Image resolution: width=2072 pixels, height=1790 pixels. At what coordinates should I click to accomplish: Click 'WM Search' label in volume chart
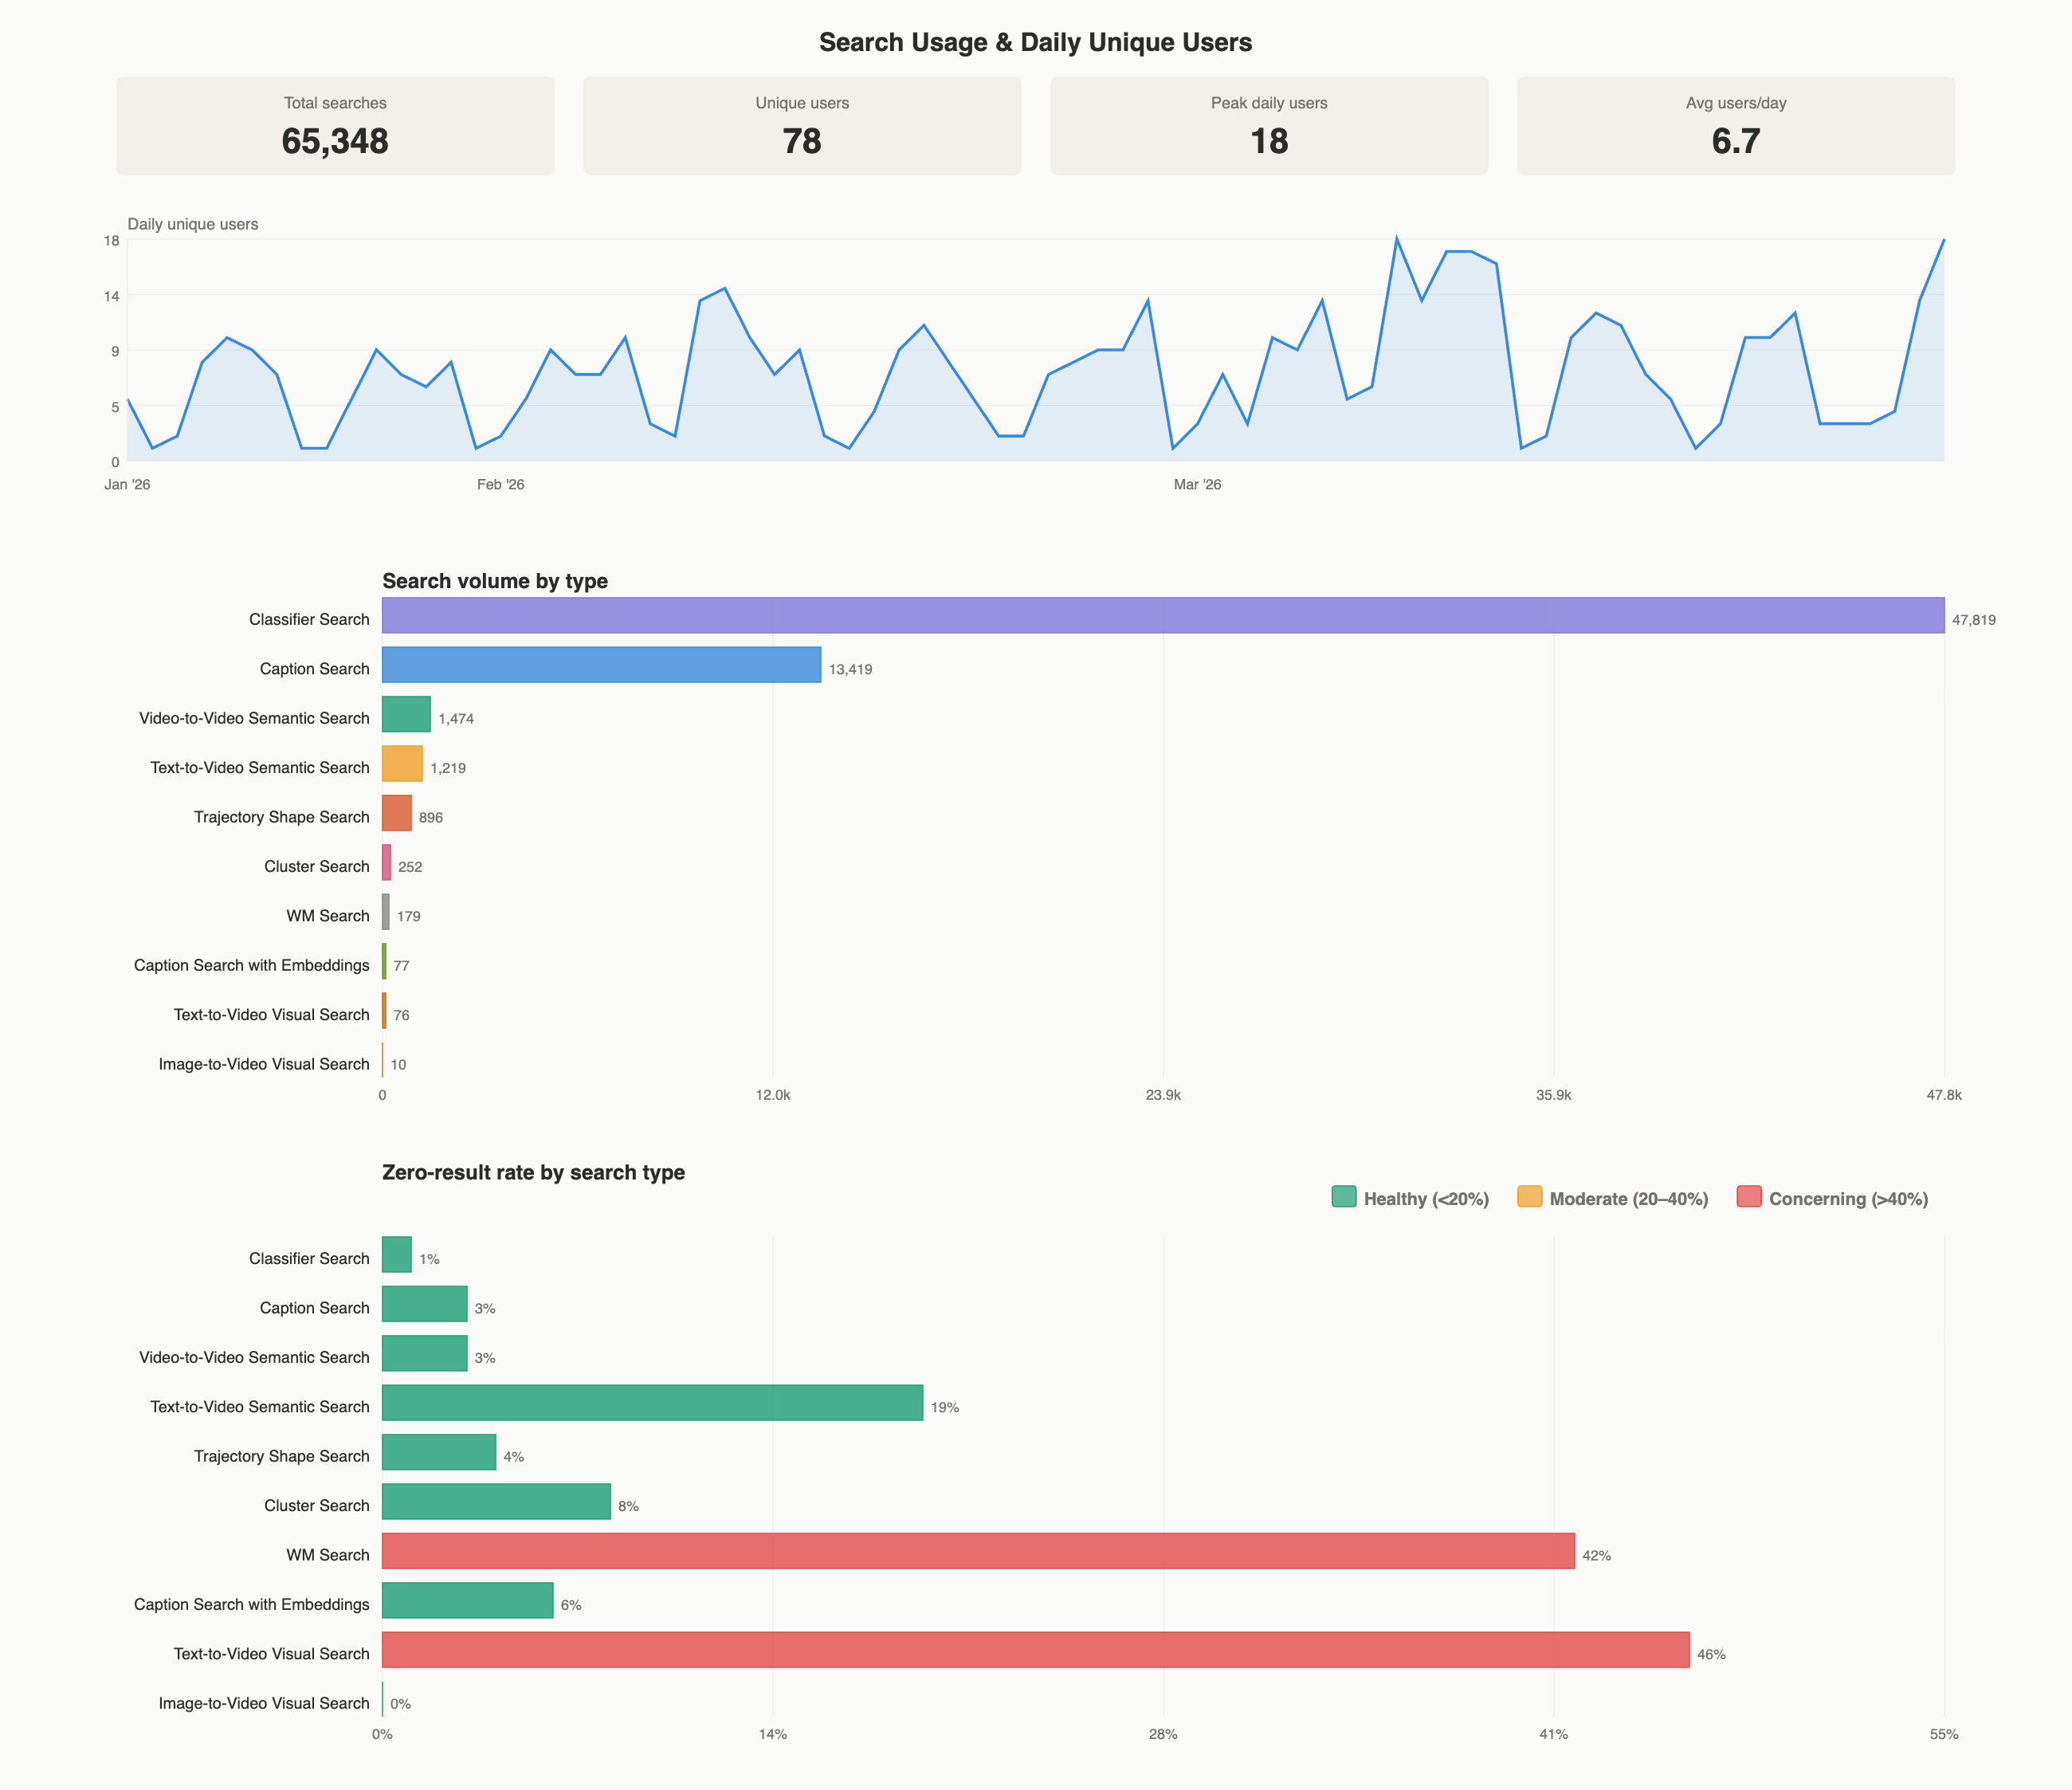click(x=328, y=917)
